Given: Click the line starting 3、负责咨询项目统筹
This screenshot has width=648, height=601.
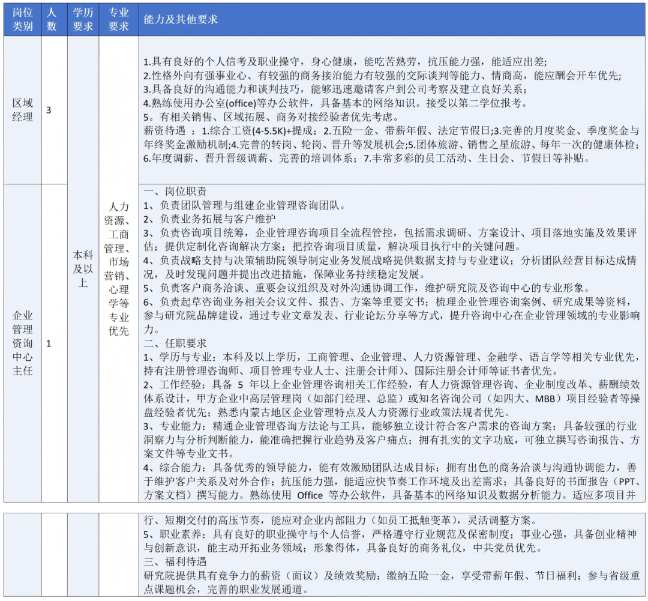Looking at the screenshot, I should click(391, 233).
